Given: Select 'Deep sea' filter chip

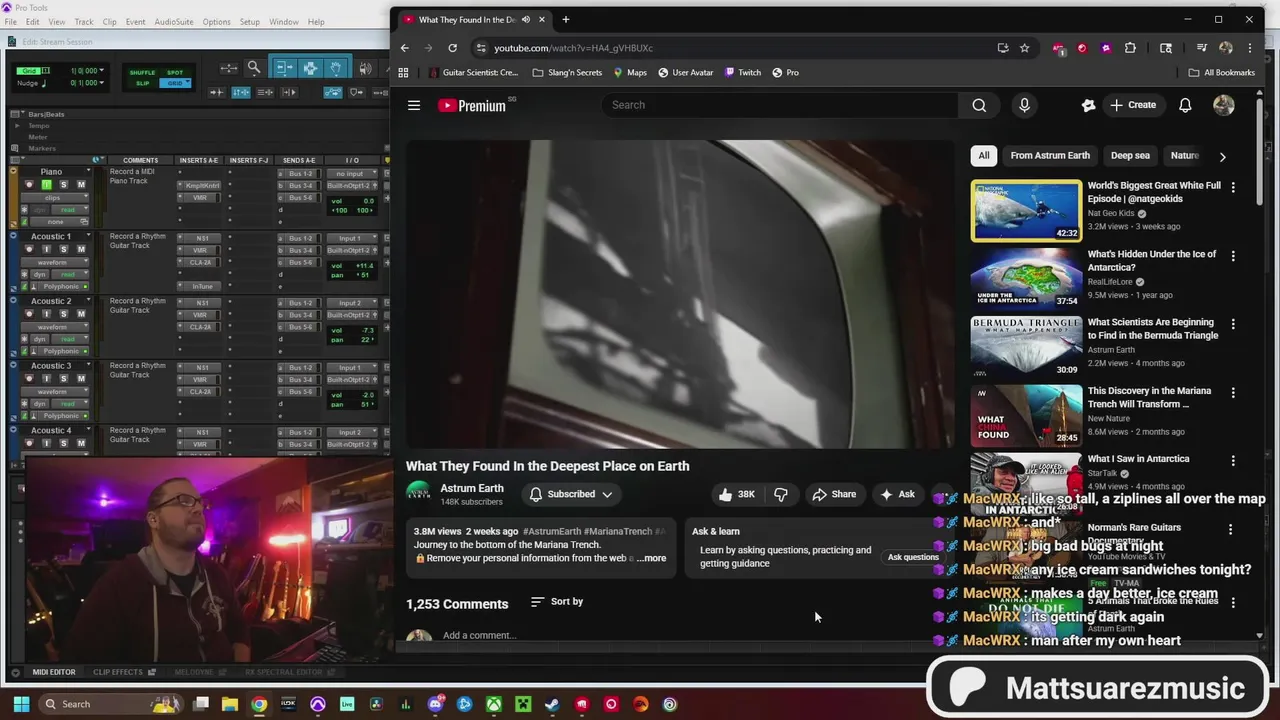Looking at the screenshot, I should [1130, 156].
